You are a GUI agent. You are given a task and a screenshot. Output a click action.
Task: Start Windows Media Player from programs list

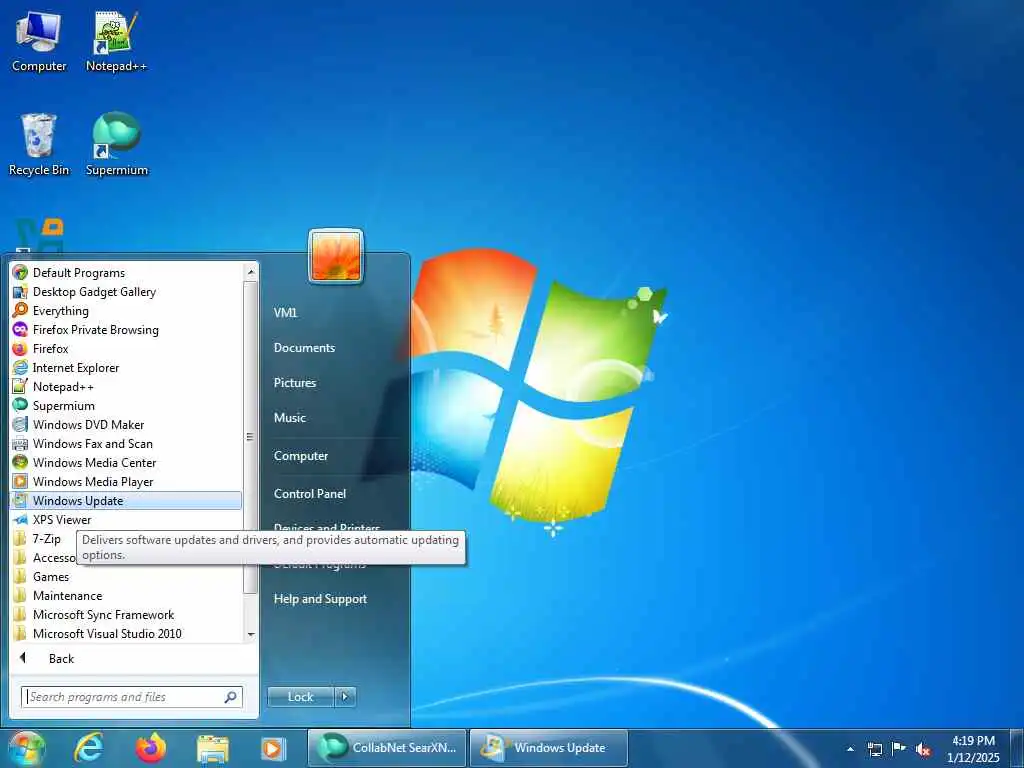126,481
